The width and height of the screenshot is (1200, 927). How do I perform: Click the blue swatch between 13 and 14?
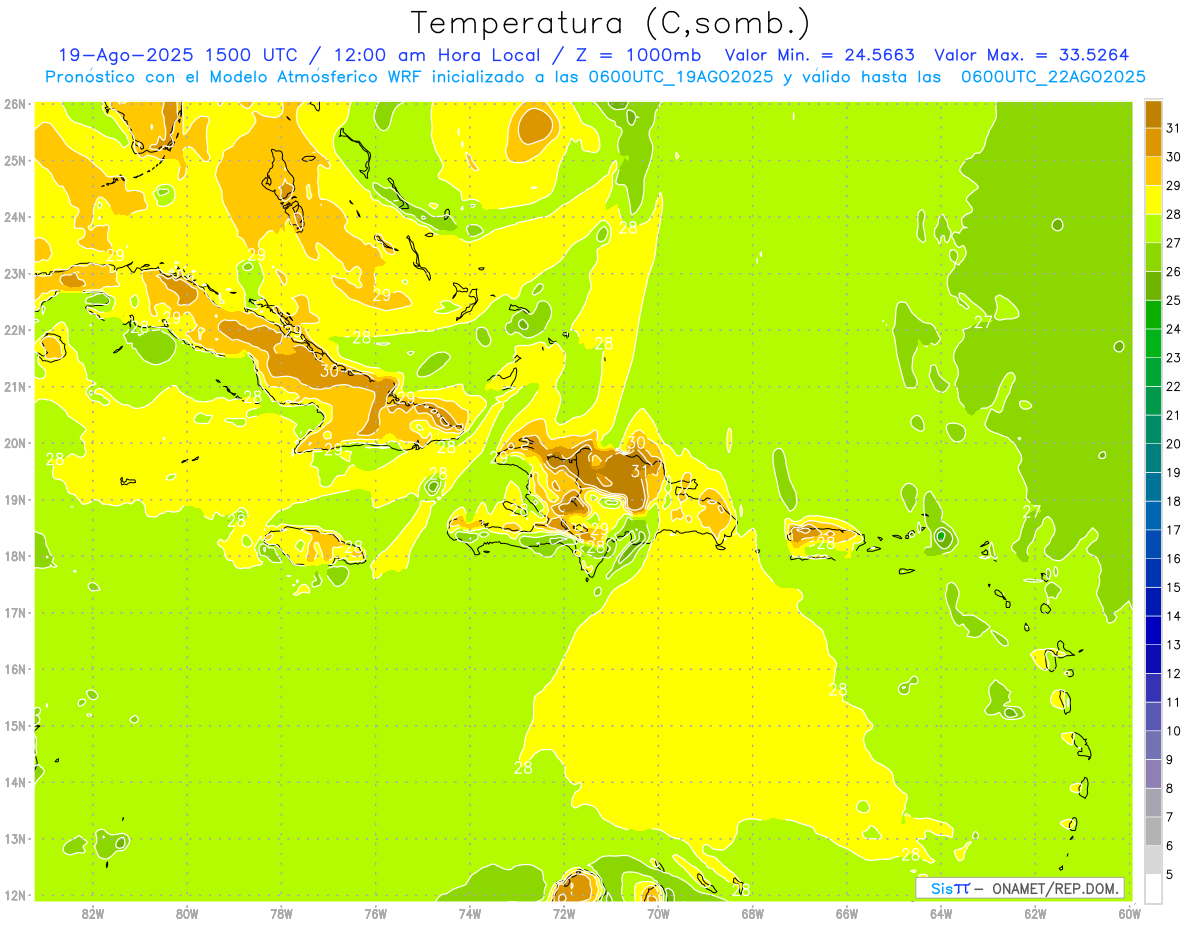pos(1153,631)
